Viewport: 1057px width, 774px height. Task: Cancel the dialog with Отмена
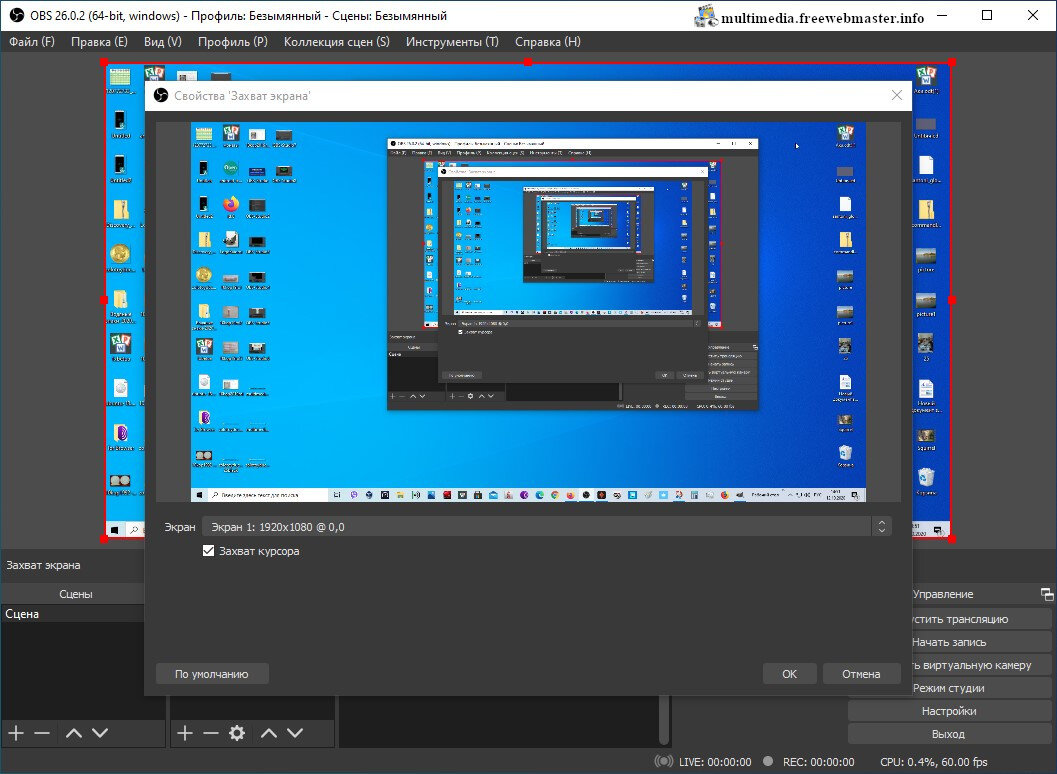click(861, 674)
